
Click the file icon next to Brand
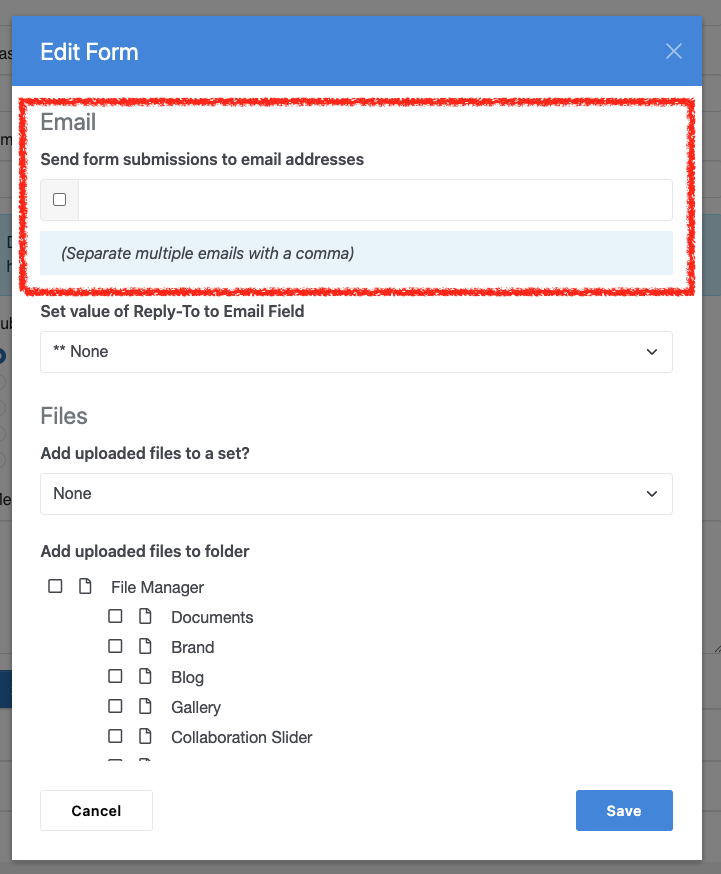click(x=145, y=647)
